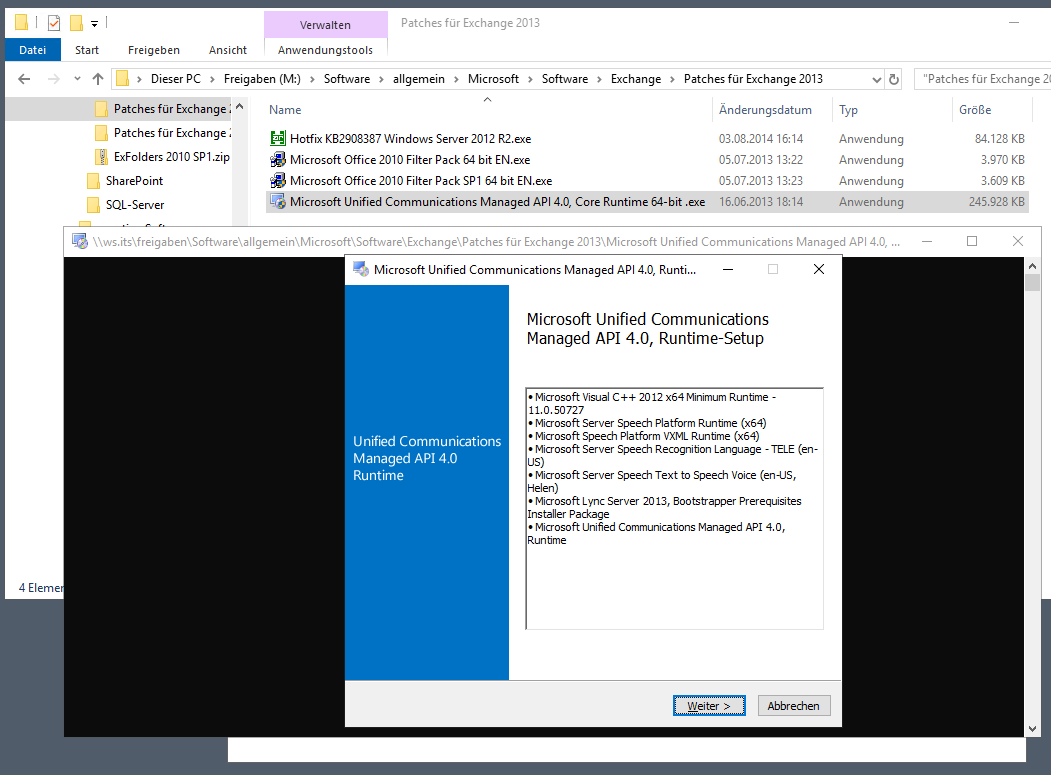1051x775 pixels.
Task: Click the ExFolders zip archive icon
Action: point(102,157)
